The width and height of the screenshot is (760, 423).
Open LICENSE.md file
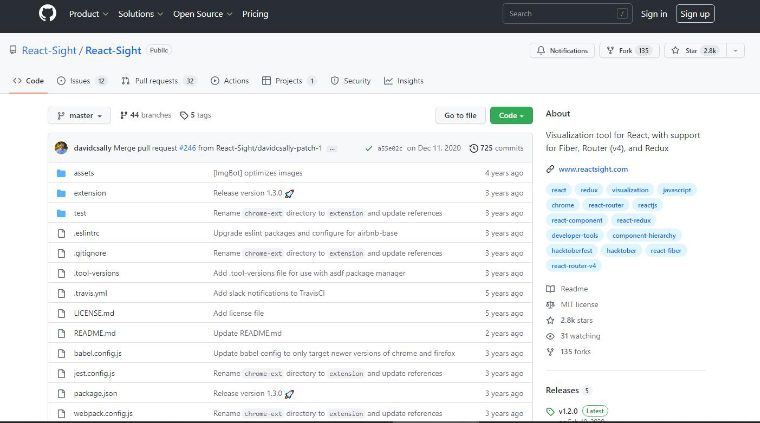click(x=94, y=313)
